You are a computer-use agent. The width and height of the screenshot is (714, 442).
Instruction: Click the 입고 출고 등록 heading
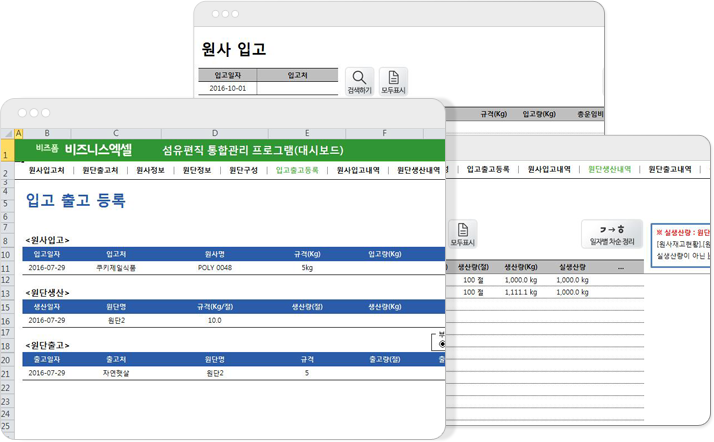(76, 200)
